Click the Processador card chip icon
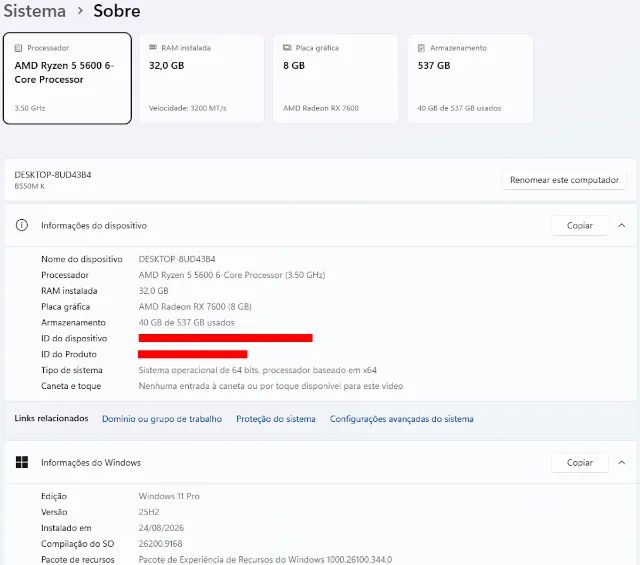 pyautogui.click(x=18, y=48)
